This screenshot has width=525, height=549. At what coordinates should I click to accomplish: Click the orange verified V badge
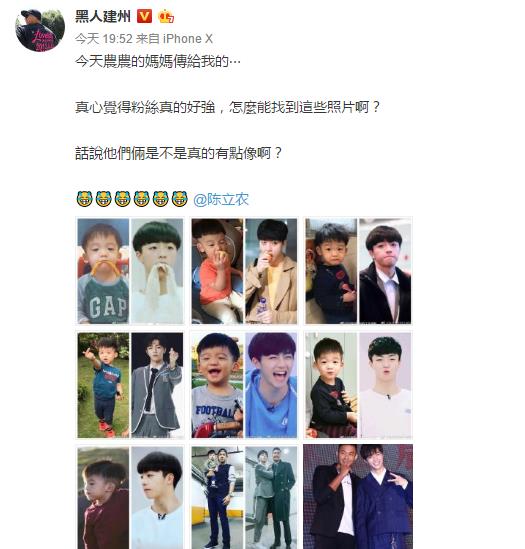point(144,16)
